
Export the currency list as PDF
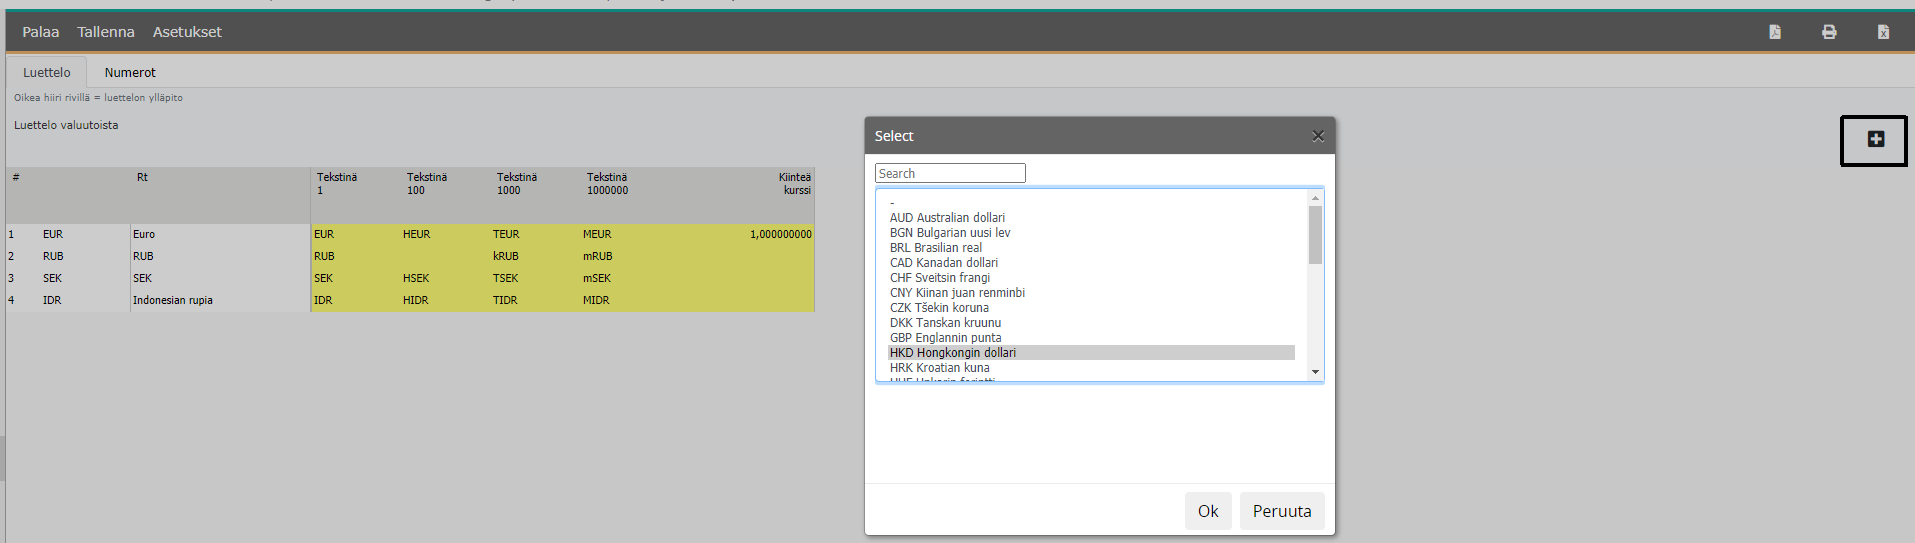click(x=1775, y=32)
